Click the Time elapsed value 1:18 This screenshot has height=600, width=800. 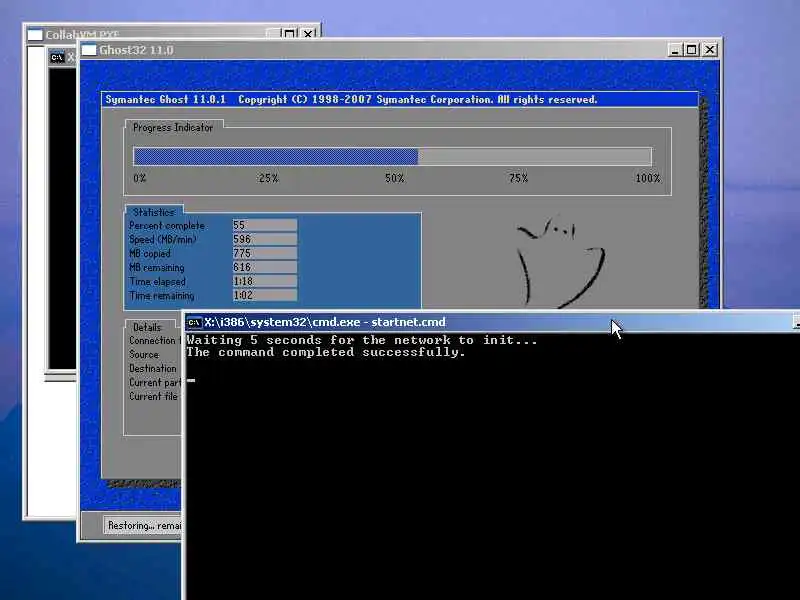[264, 281]
